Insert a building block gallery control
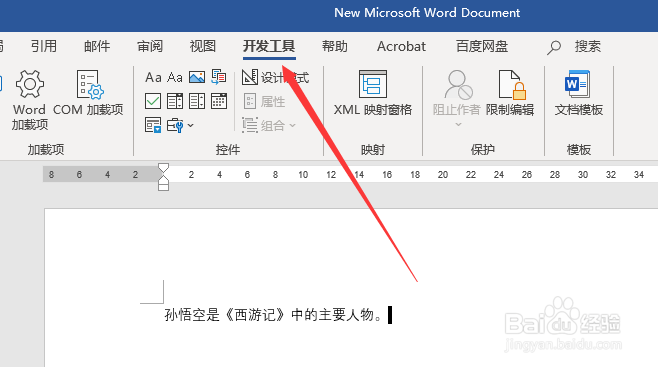Screen dimensions: 658x367 click(x=219, y=77)
